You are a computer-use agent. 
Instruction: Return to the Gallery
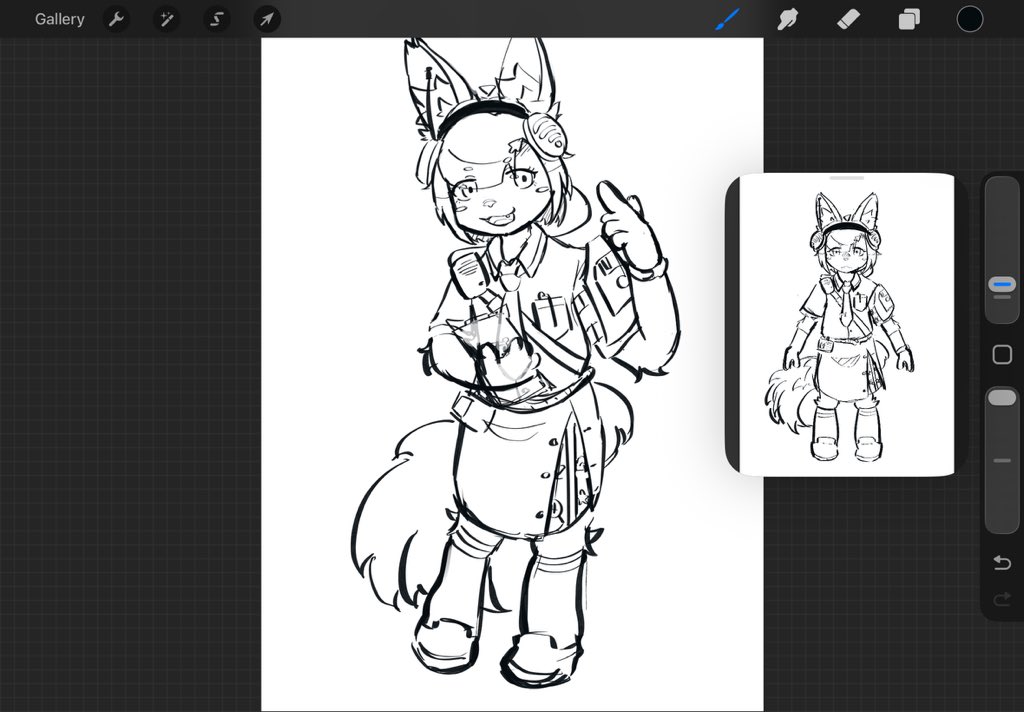point(59,19)
